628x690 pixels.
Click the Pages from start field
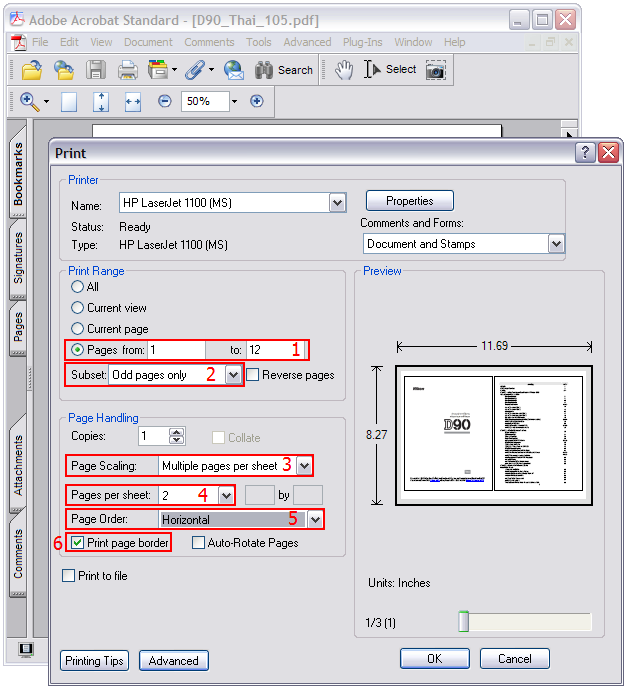click(176, 350)
